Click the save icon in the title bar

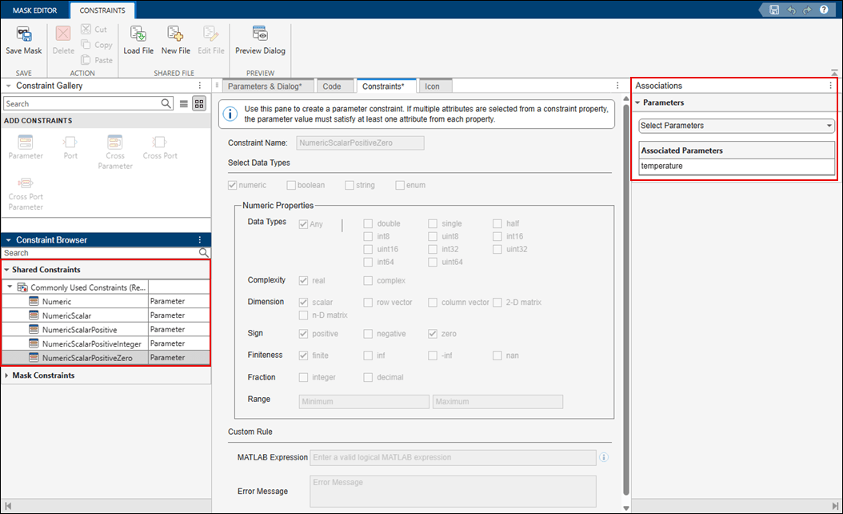tap(774, 10)
